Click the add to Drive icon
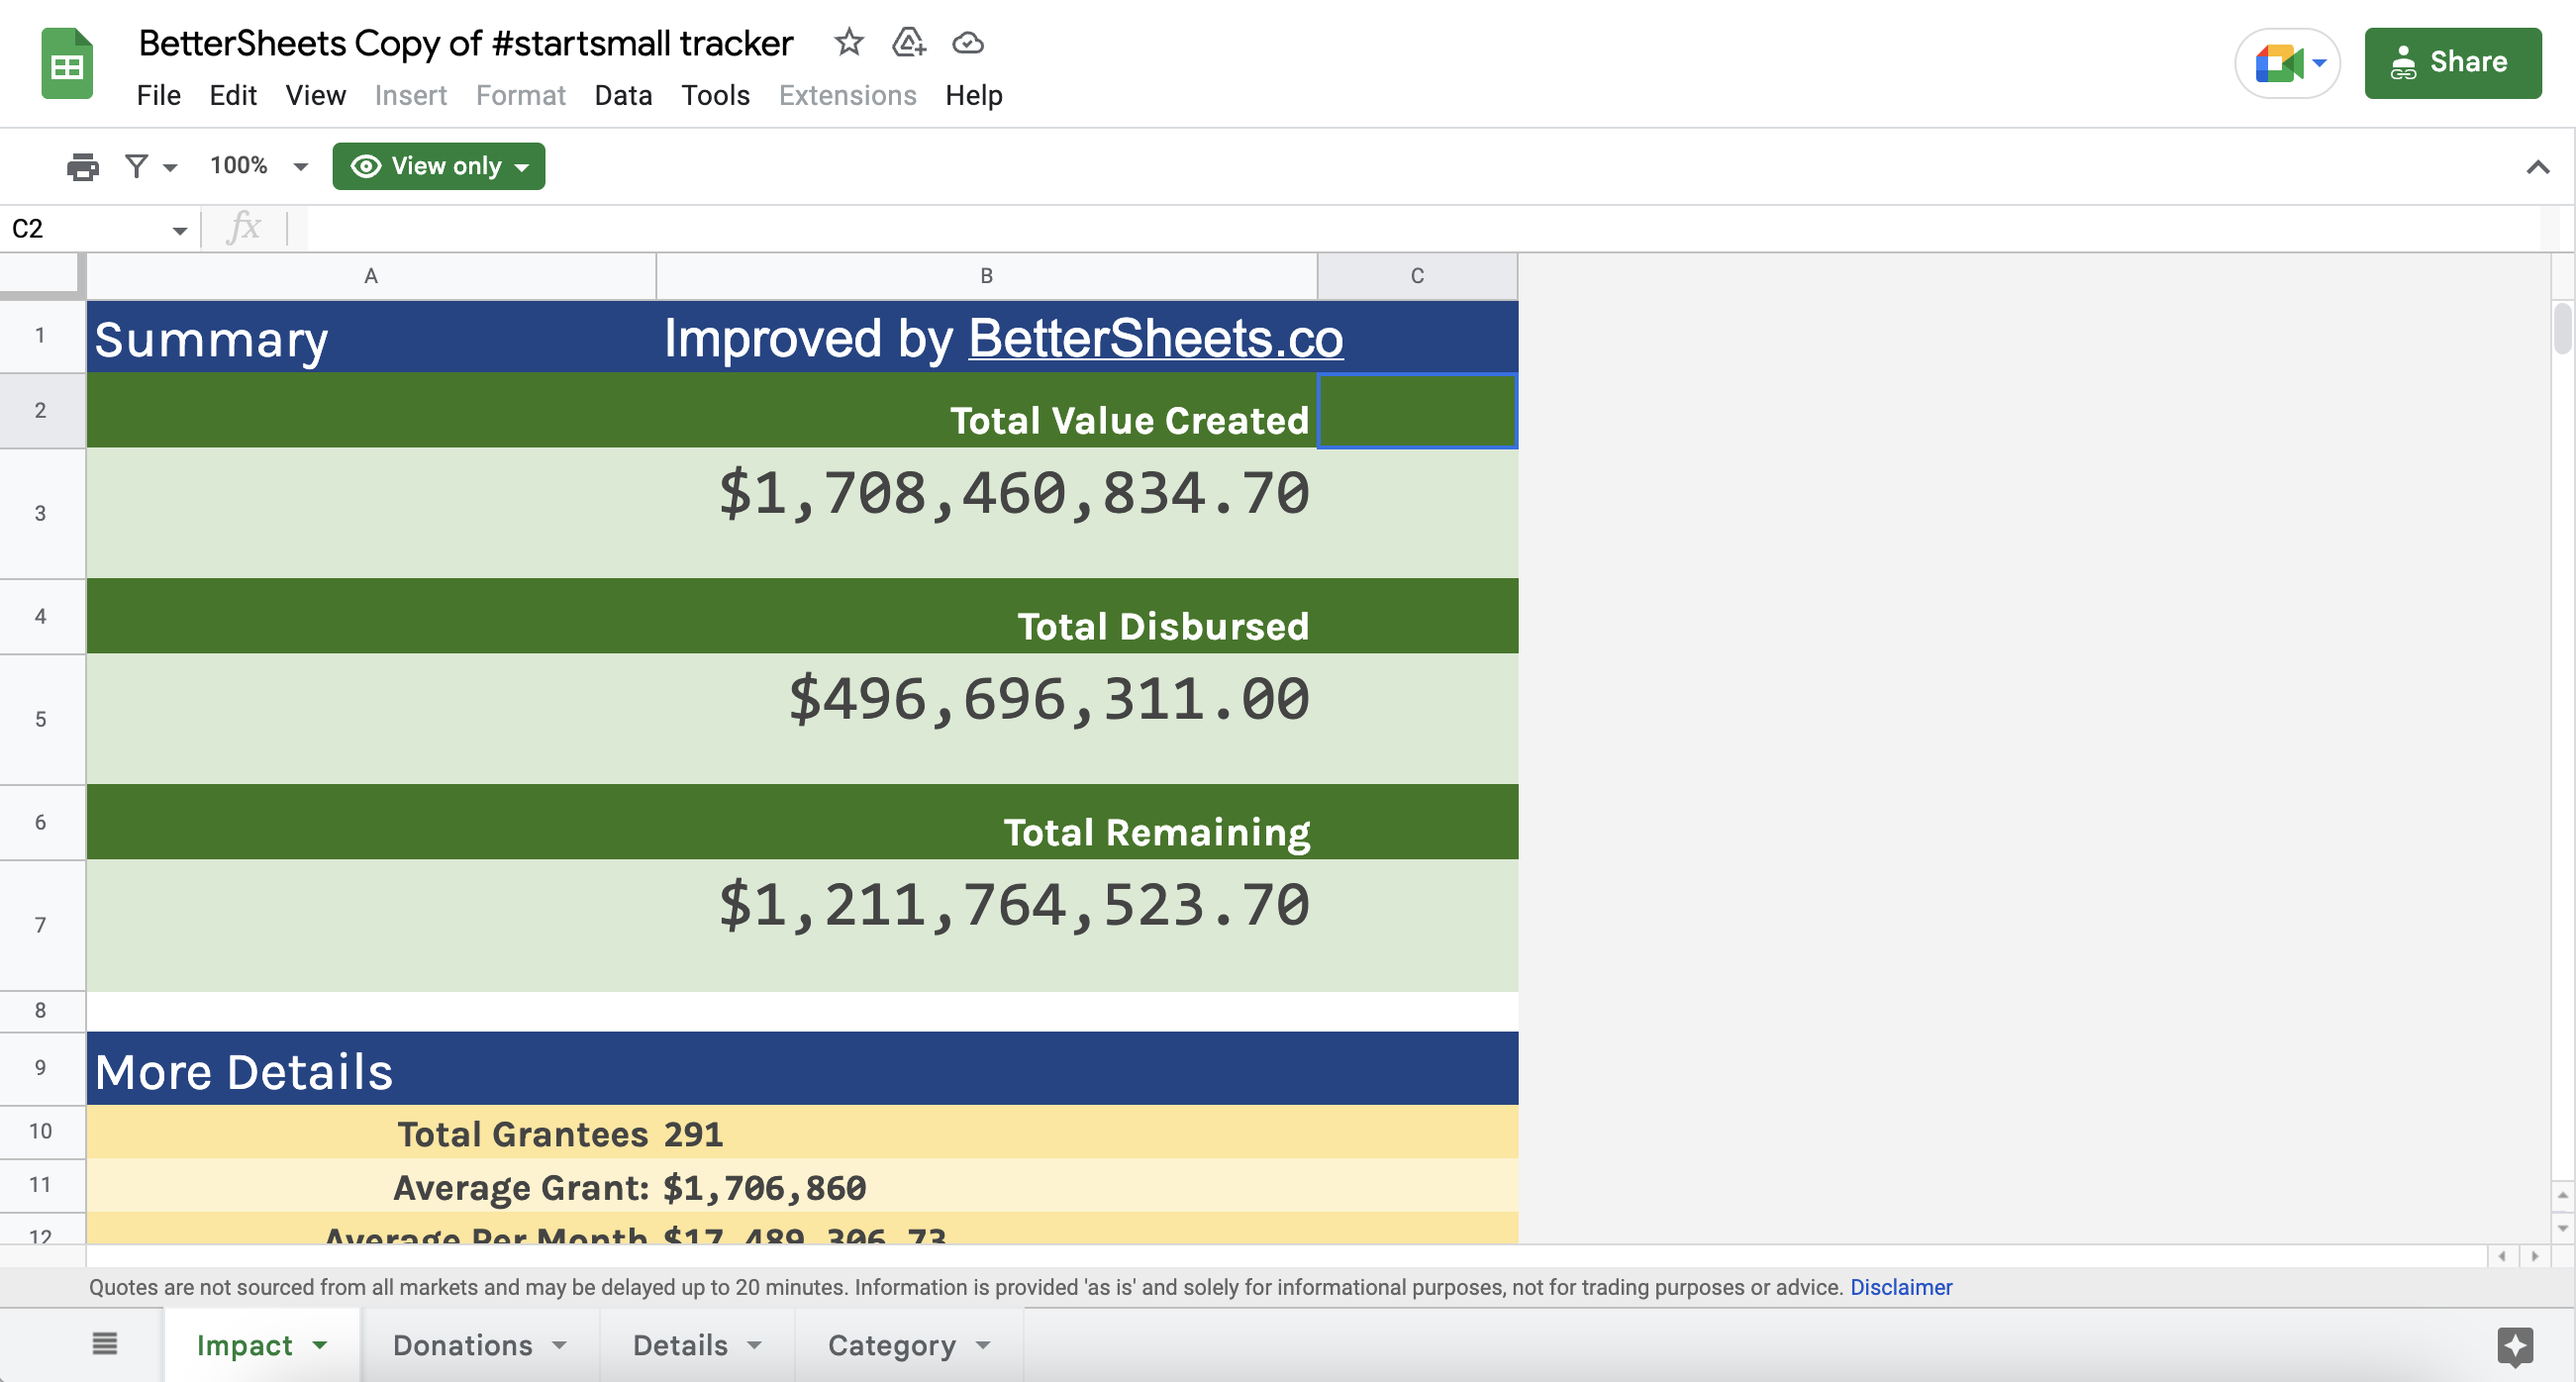This screenshot has width=2576, height=1382. (x=908, y=42)
